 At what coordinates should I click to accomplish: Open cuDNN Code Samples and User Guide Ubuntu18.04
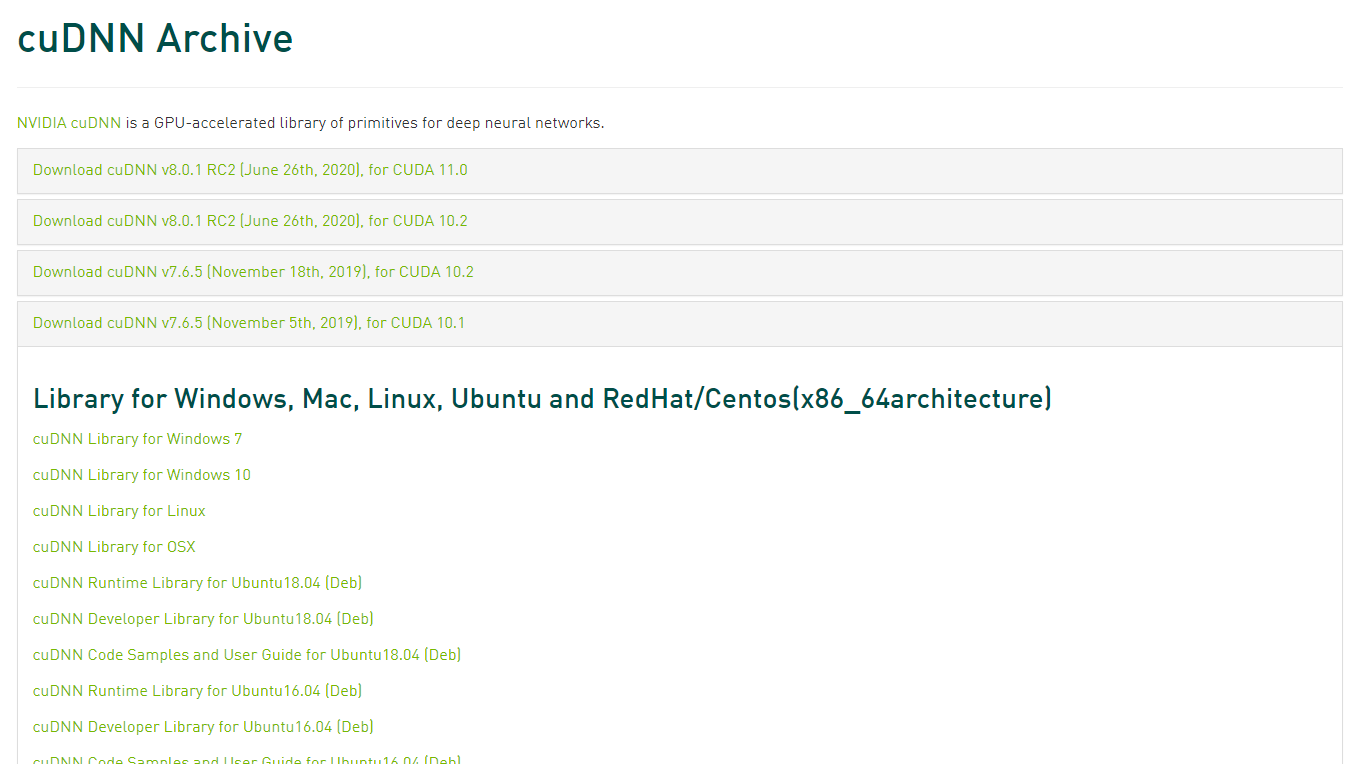click(247, 655)
